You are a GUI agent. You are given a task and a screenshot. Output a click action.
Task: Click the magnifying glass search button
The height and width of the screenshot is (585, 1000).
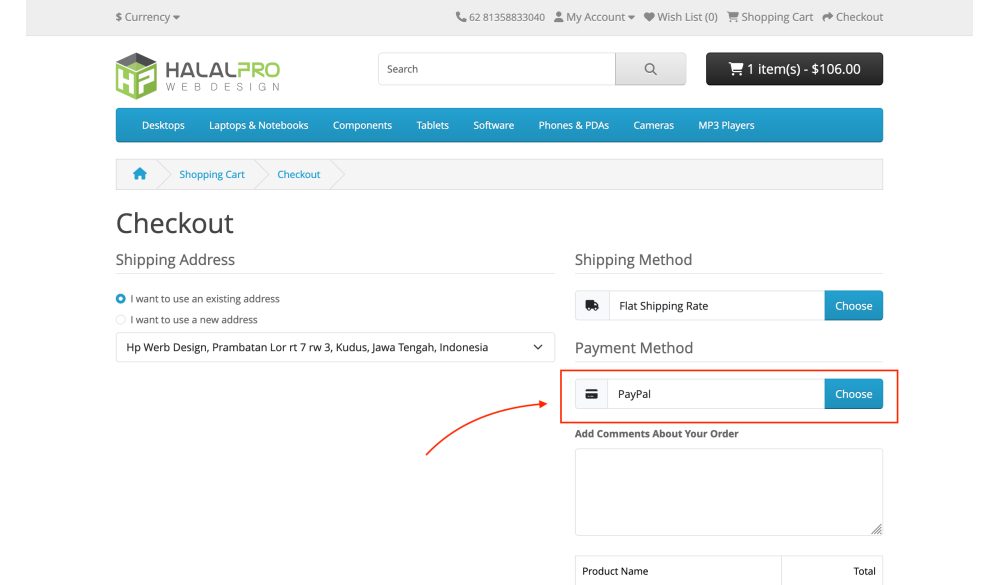click(x=650, y=69)
